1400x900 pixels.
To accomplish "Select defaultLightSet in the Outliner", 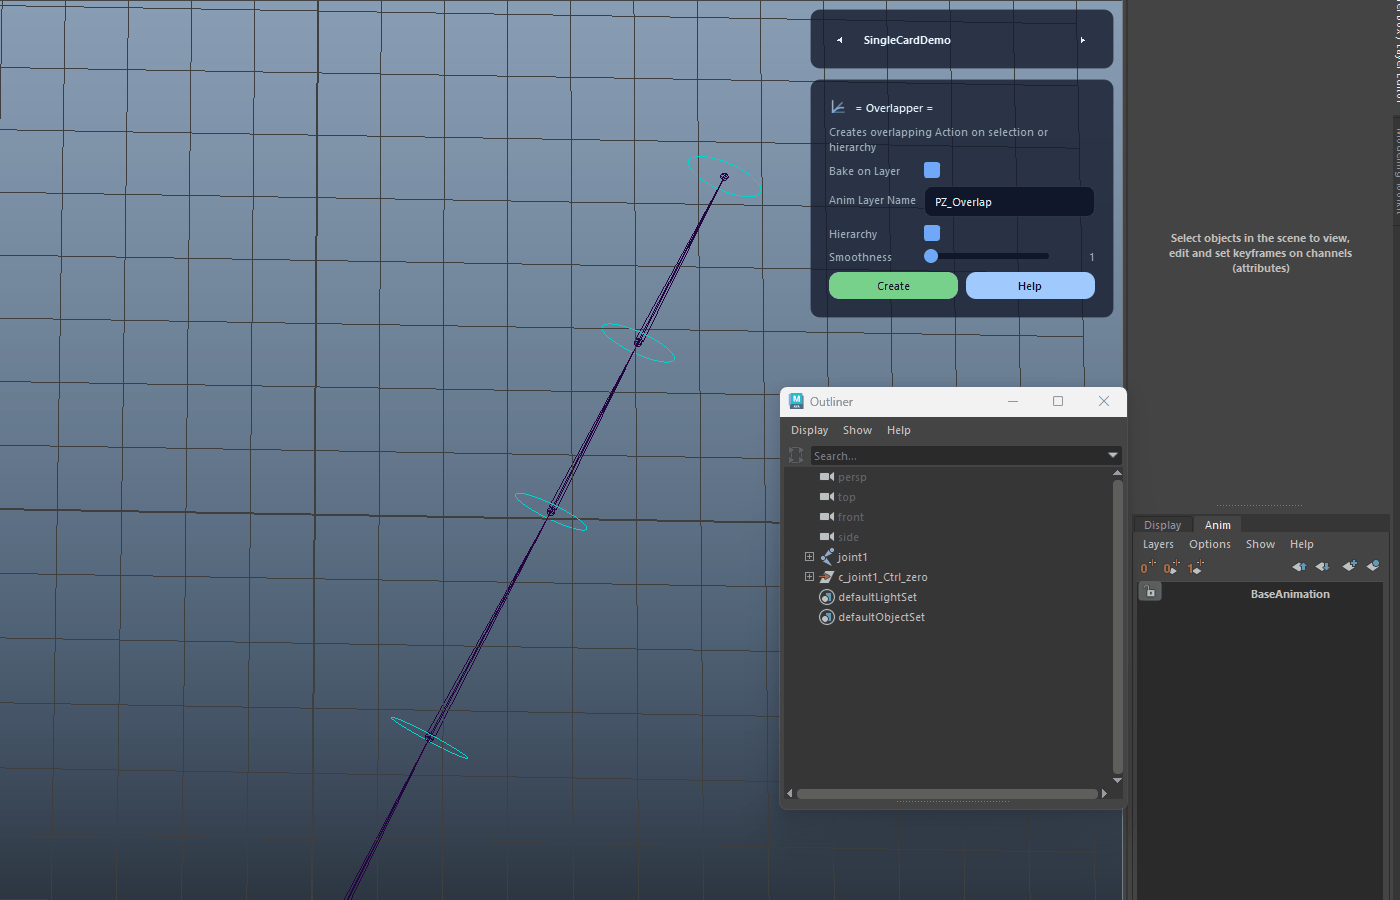I will 877,597.
